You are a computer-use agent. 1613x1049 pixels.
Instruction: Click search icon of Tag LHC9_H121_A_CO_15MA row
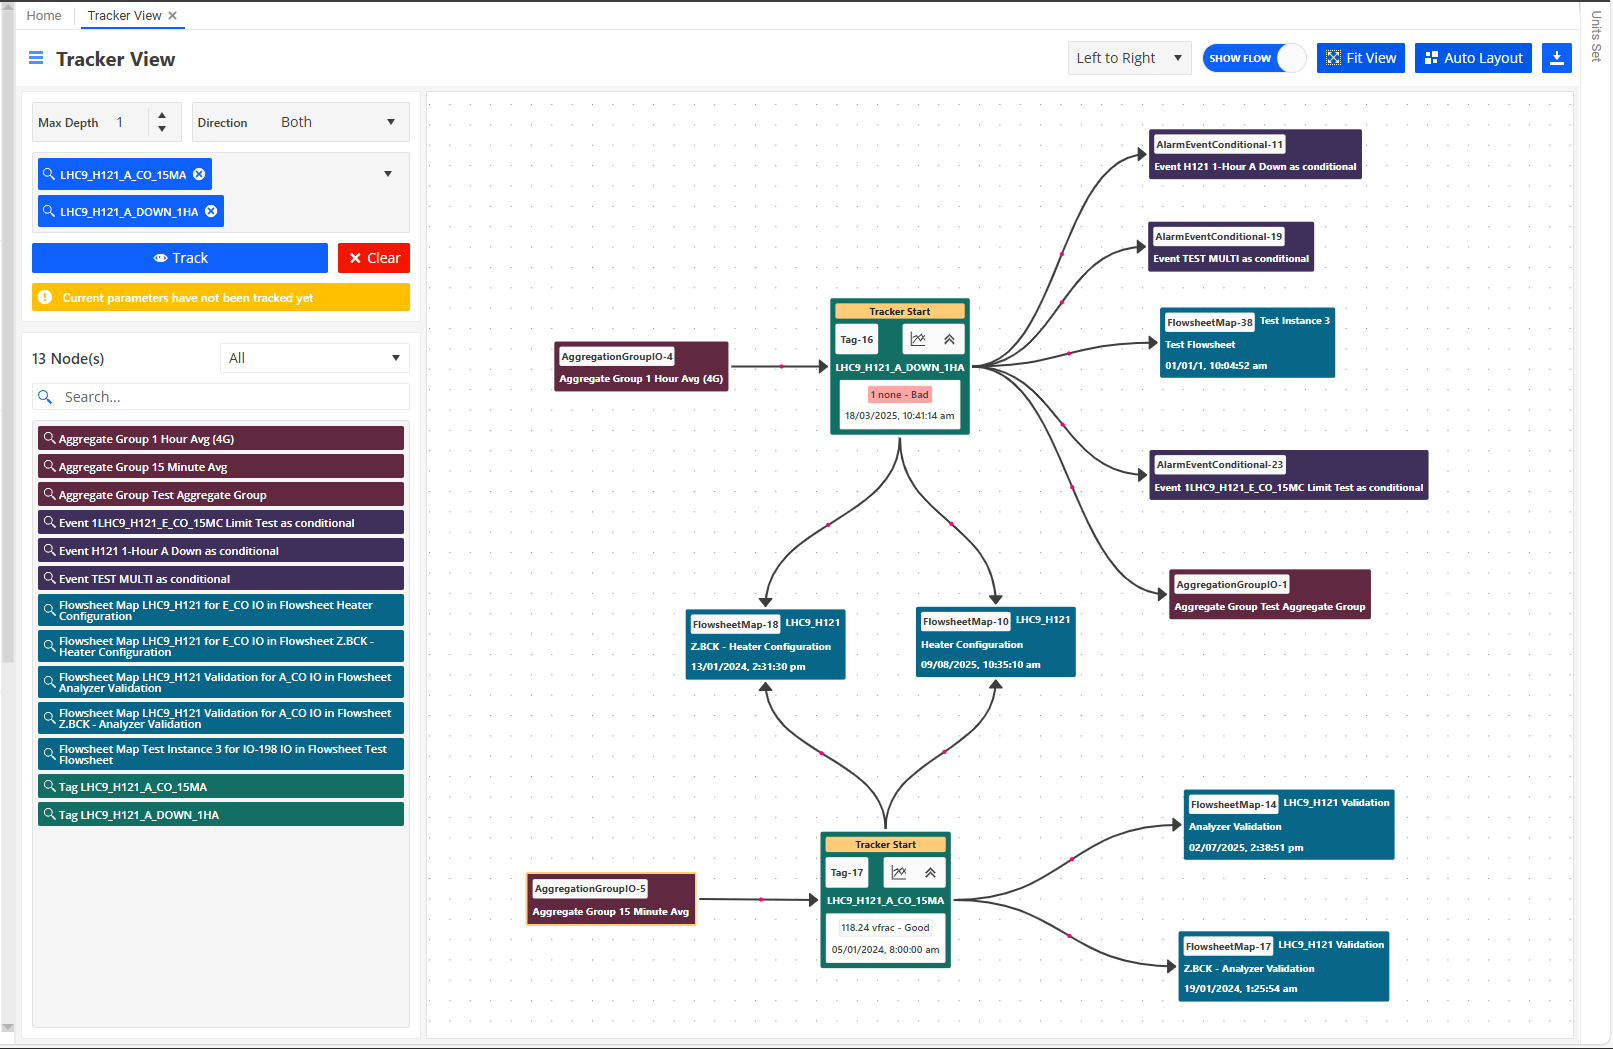48,786
